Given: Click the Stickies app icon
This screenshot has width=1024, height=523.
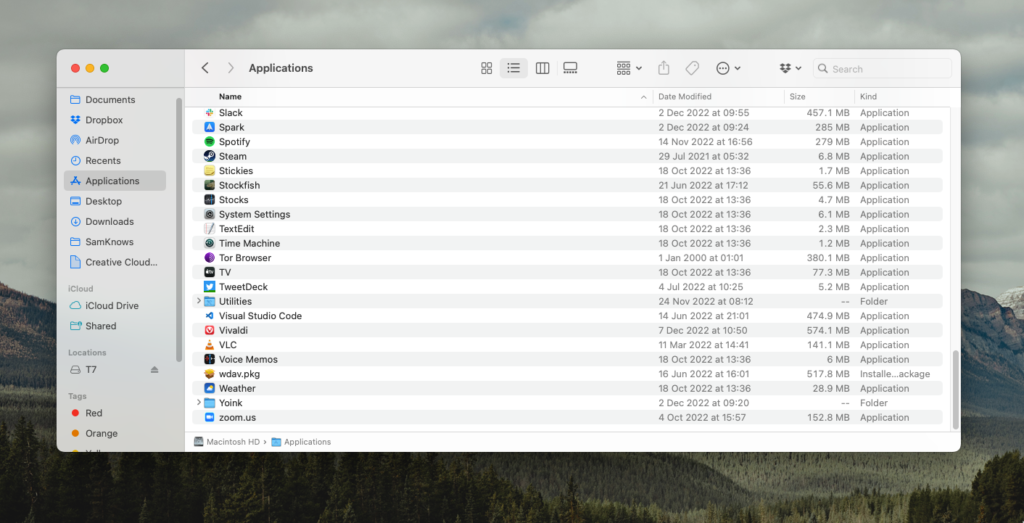Looking at the screenshot, I should (209, 170).
